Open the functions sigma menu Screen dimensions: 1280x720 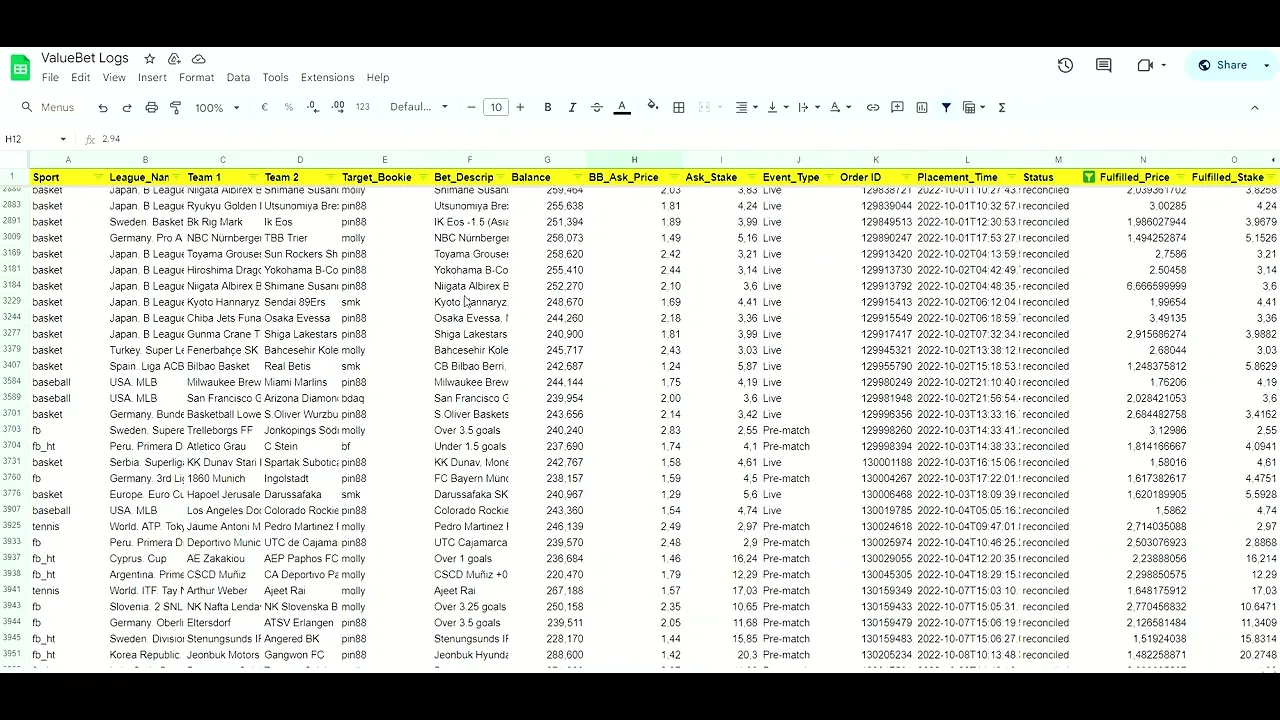1002,107
